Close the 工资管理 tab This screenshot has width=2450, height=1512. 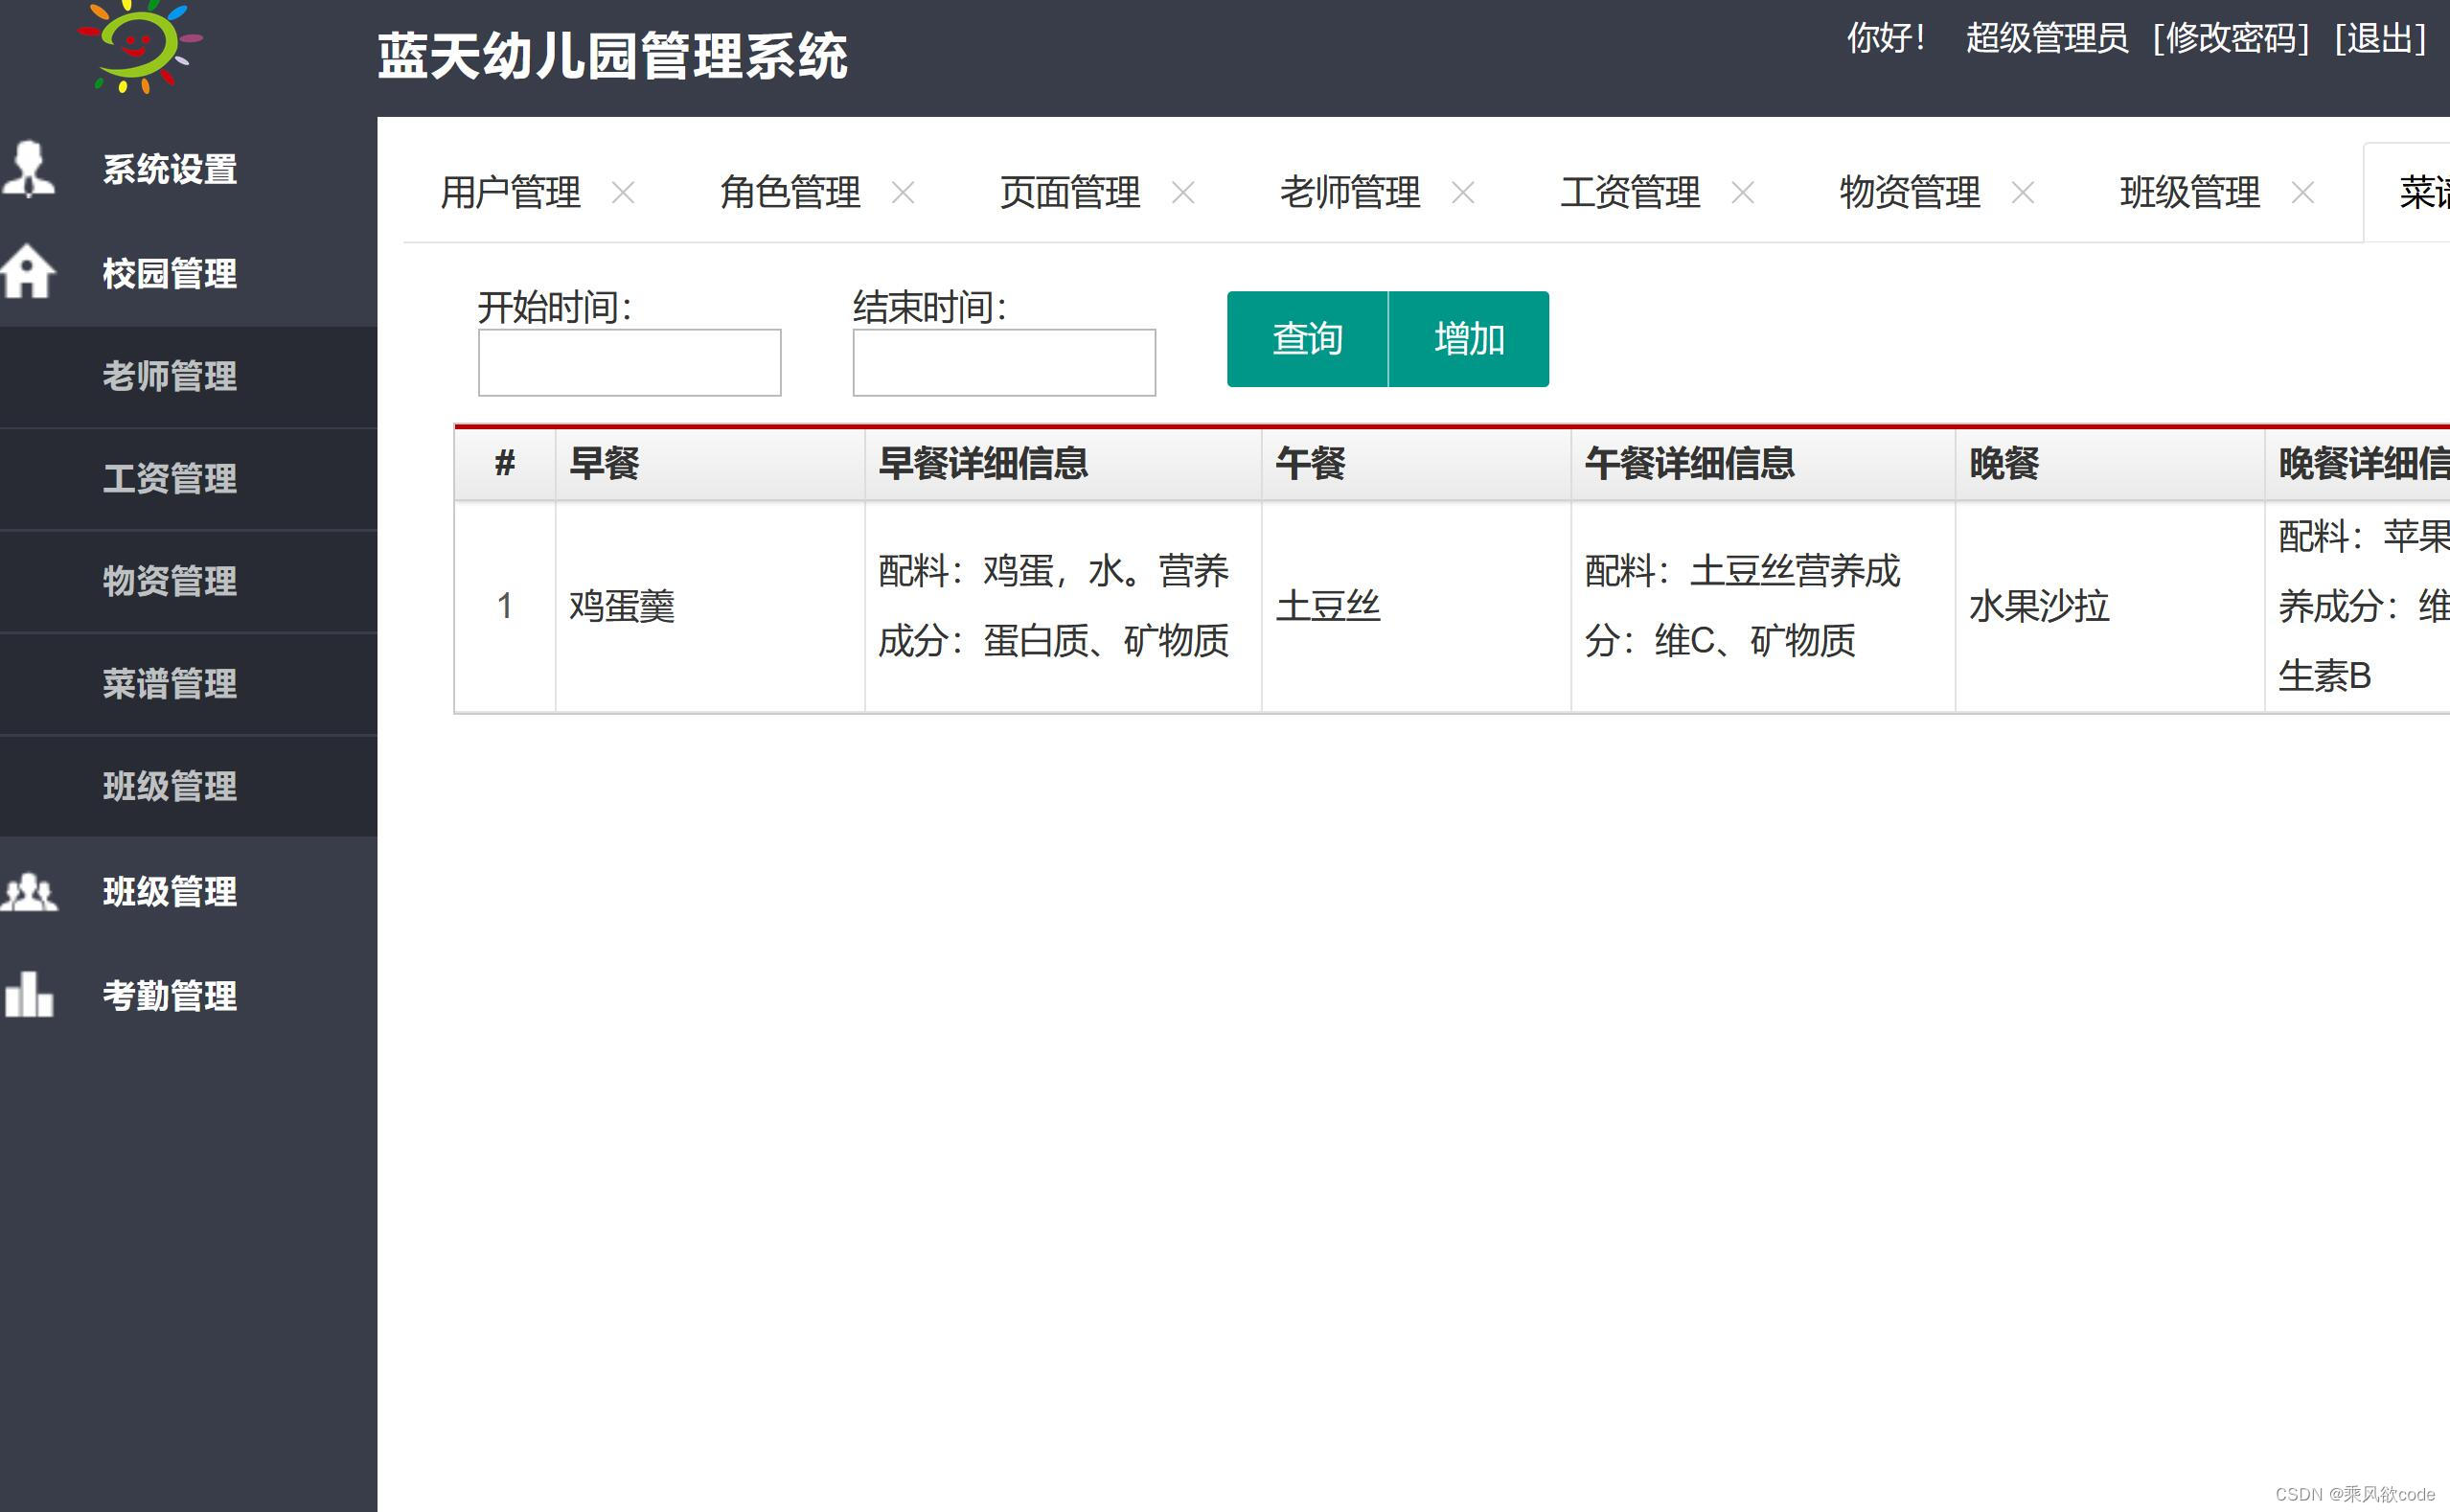click(1743, 192)
